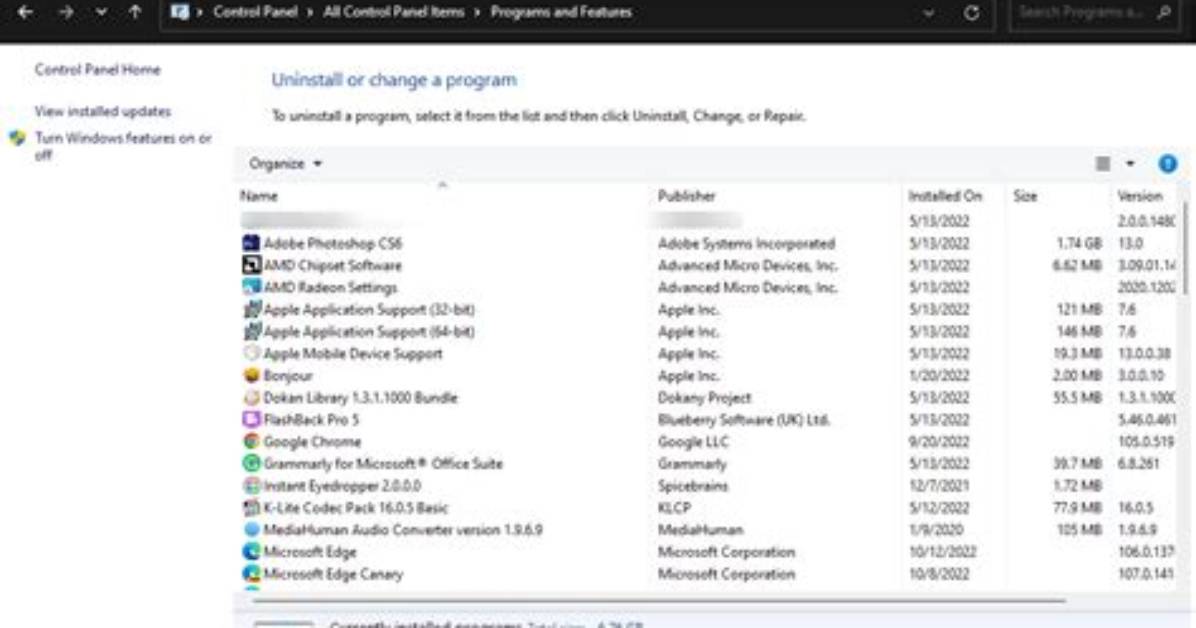
Task: Select the Microsoft Edge icon
Action: coord(251,552)
